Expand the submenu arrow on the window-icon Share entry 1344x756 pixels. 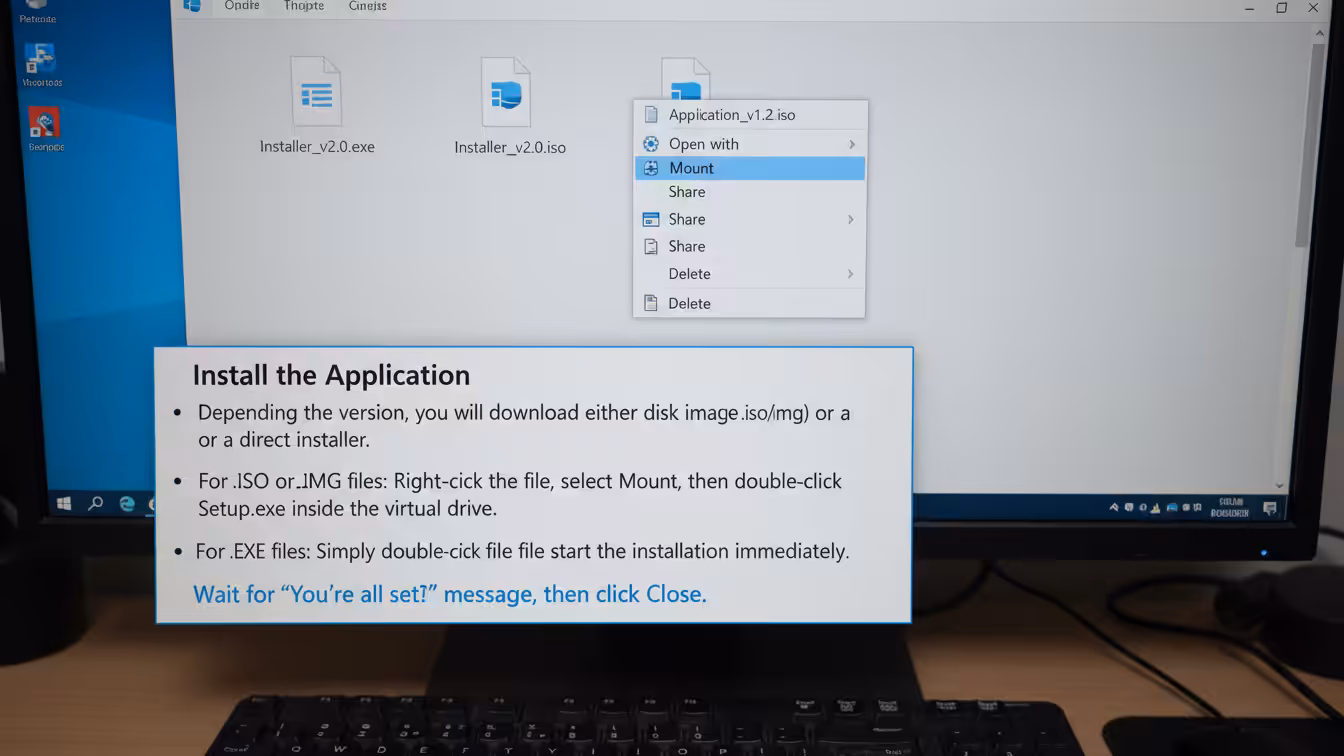(x=851, y=219)
